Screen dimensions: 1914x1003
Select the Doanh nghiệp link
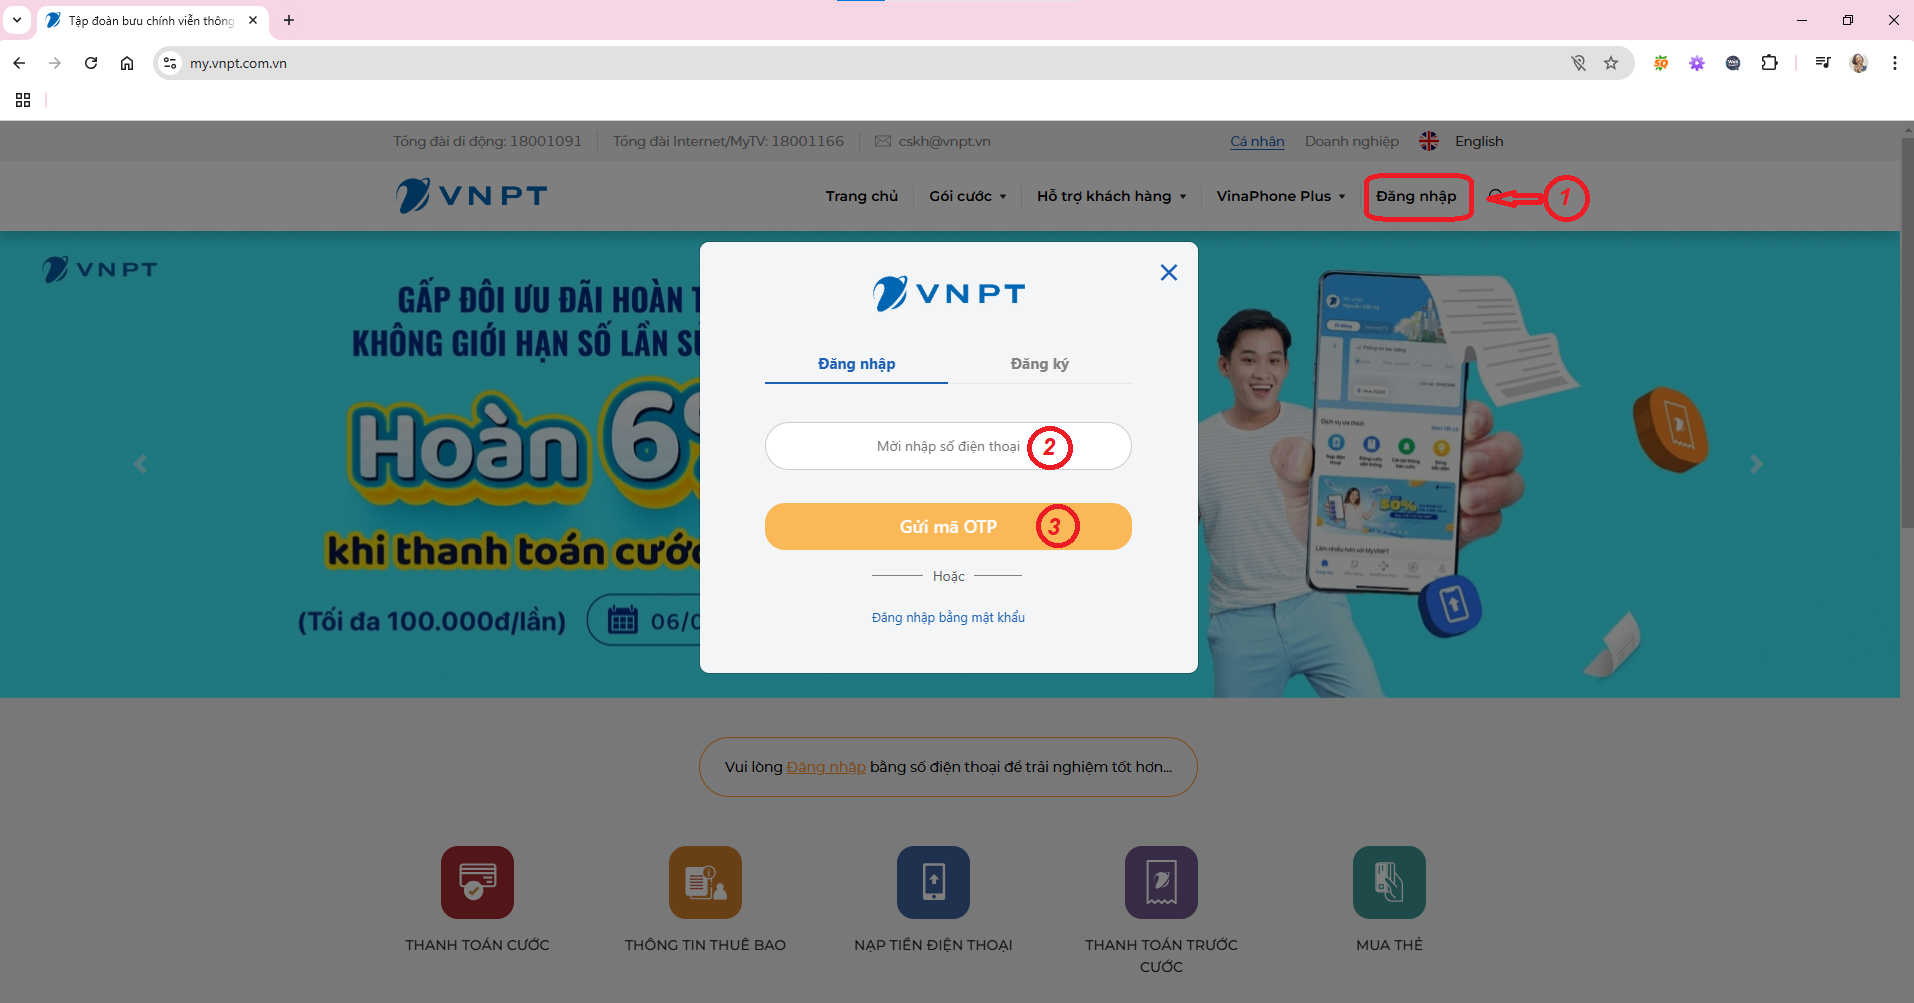[1351, 141]
